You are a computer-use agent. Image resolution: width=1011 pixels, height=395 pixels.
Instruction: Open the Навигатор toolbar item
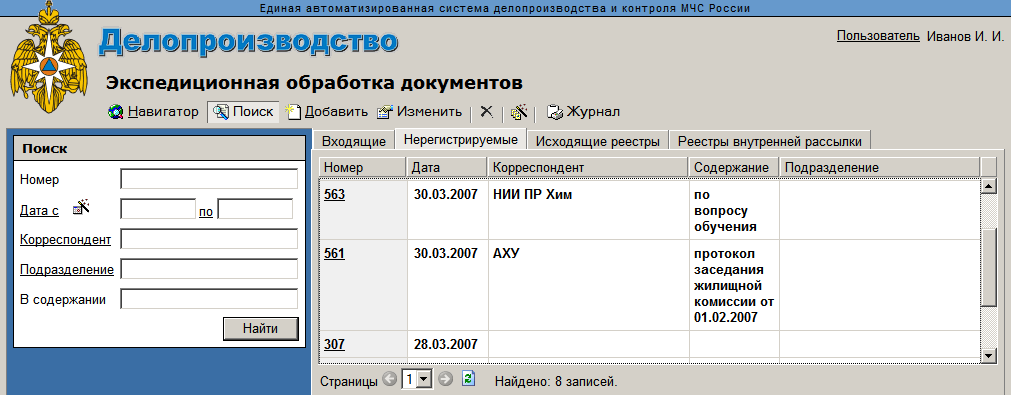click(x=153, y=111)
